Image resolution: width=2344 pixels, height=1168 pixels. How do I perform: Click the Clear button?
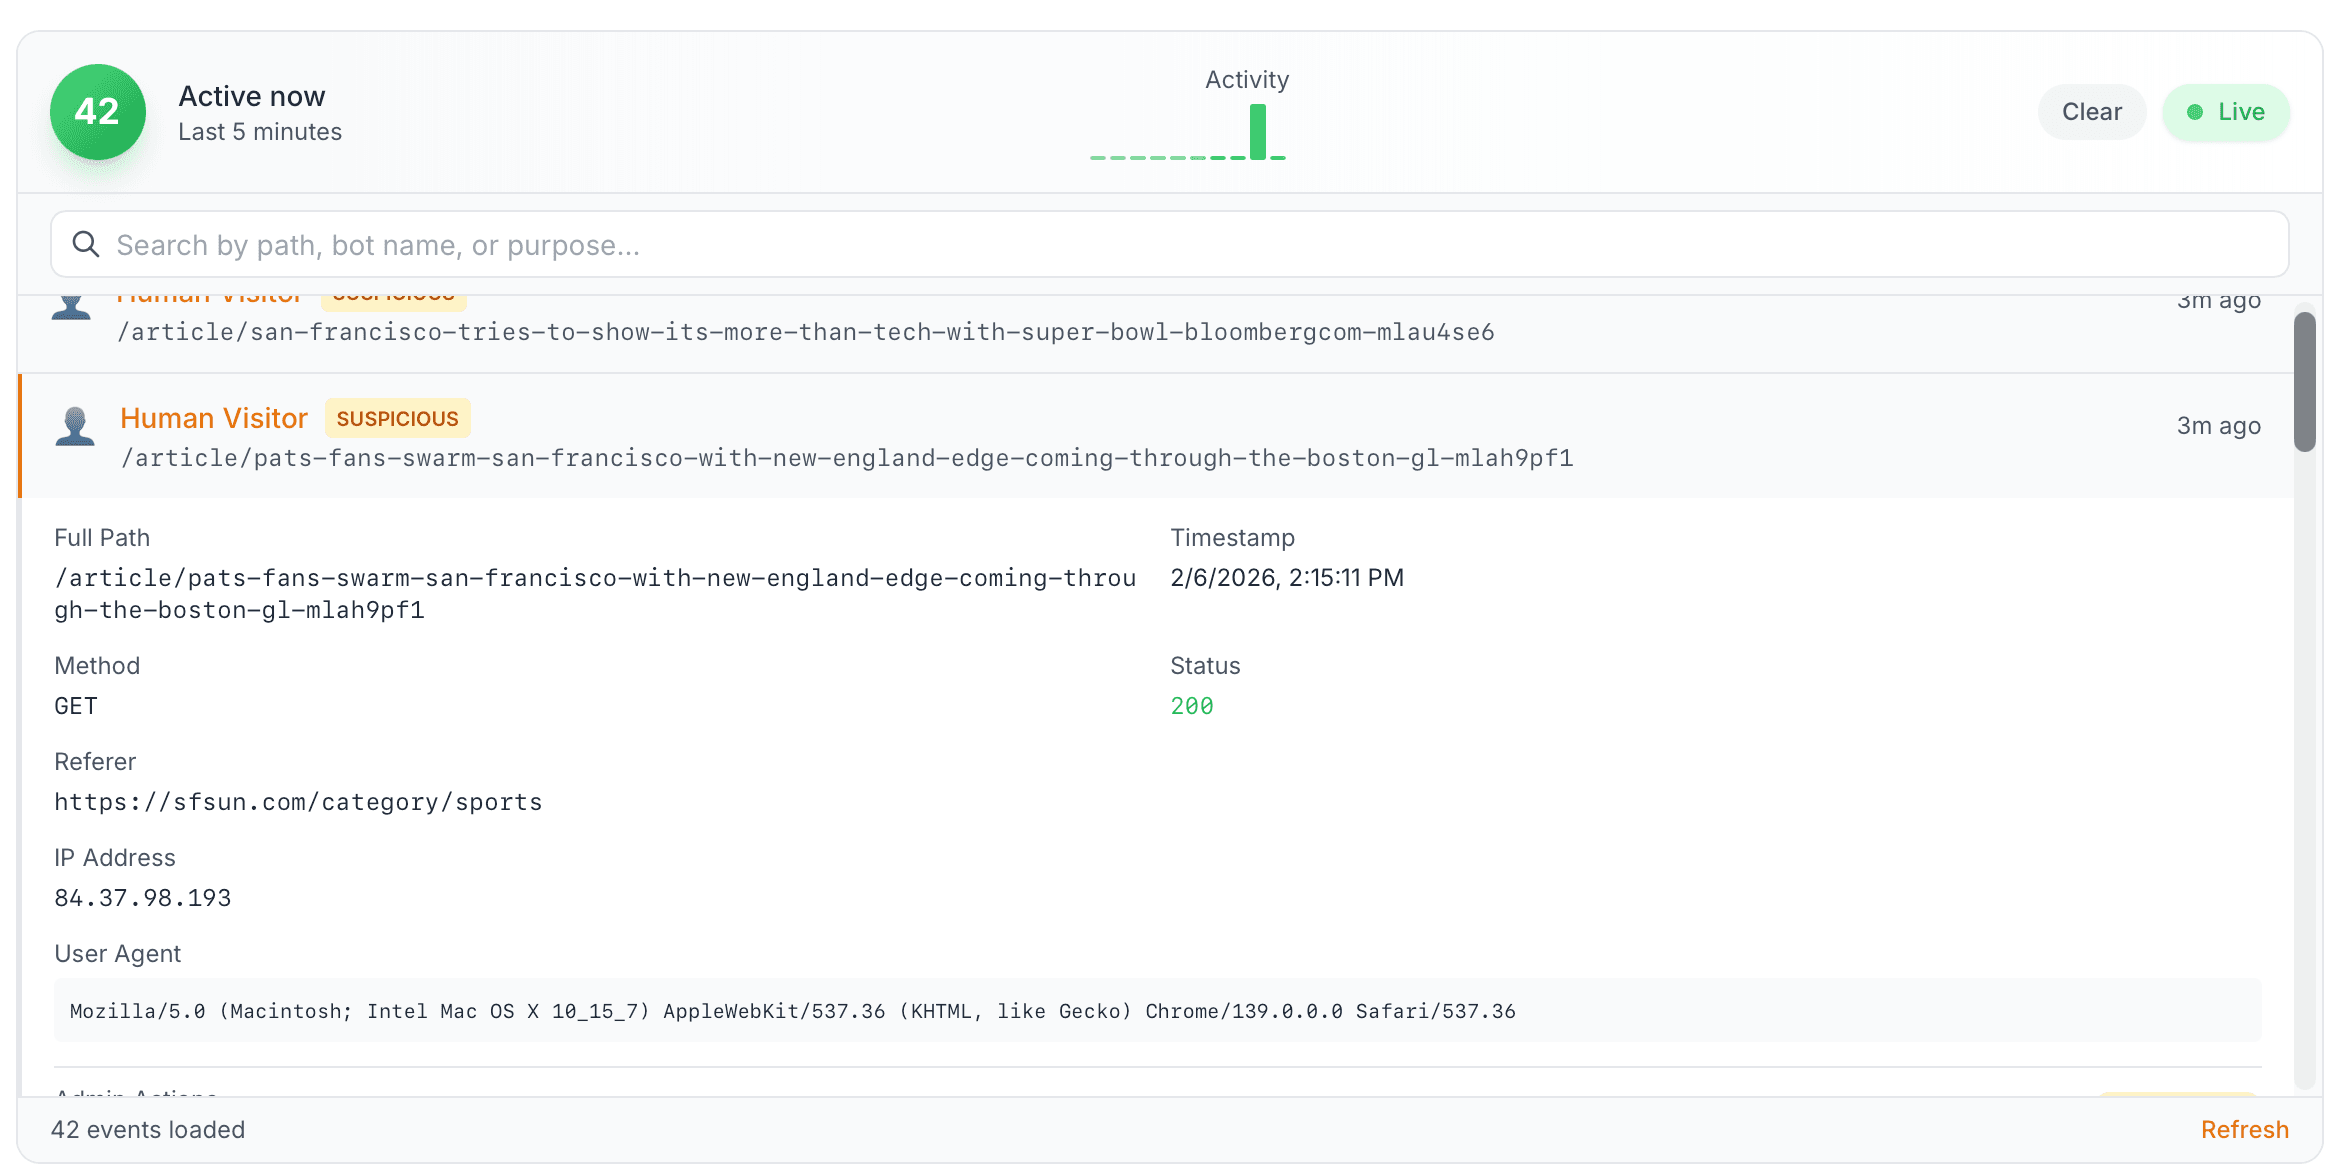pos(2091,112)
